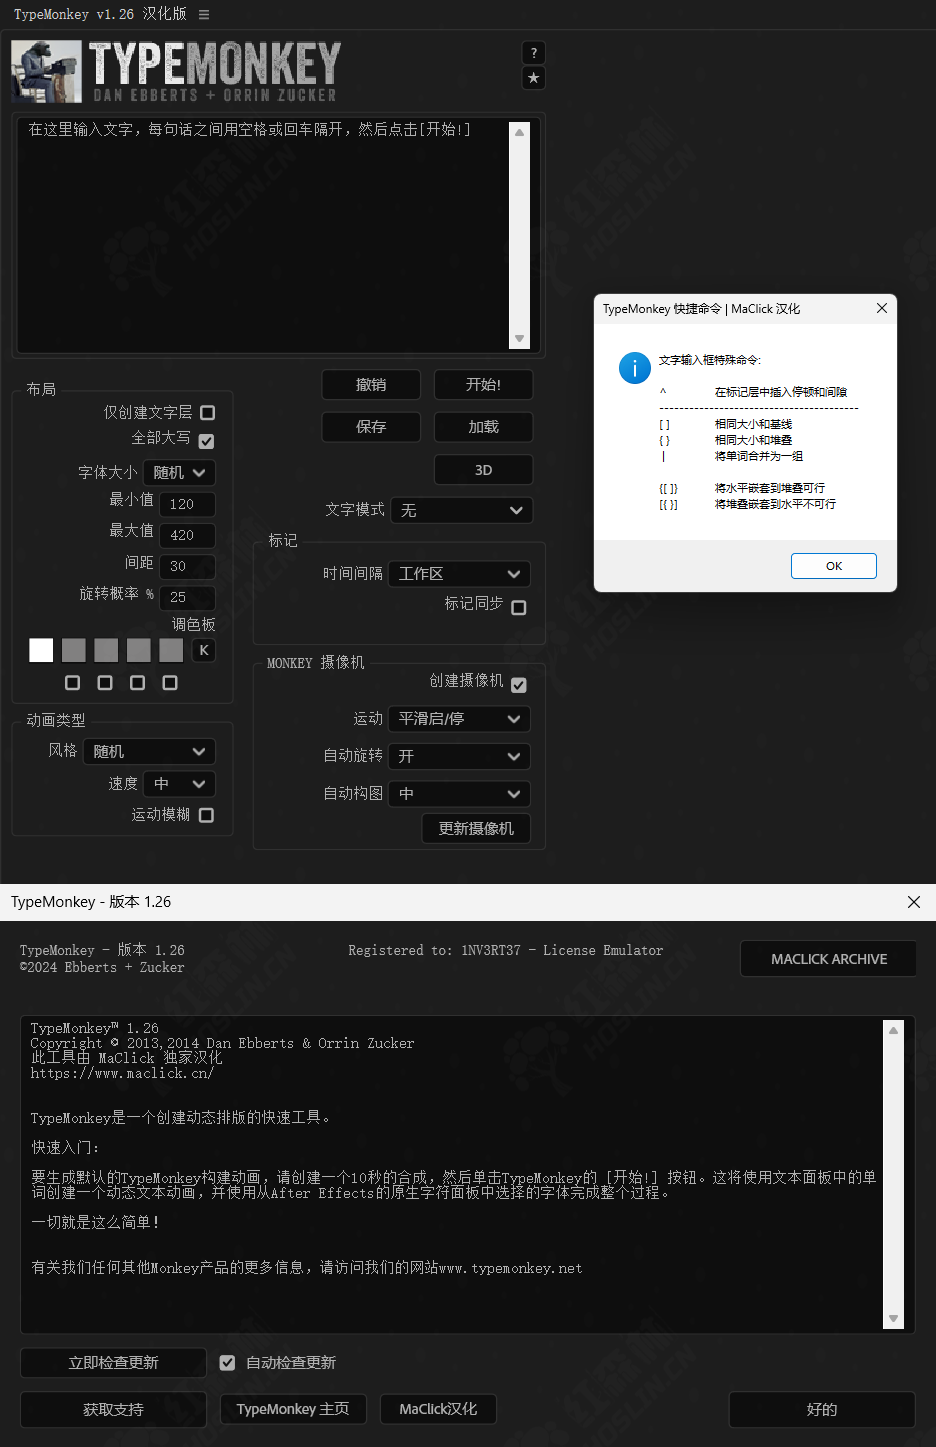Click the TypeMonkey monkey logo image
Viewport: 936px width, 1447px height.
coord(46,72)
